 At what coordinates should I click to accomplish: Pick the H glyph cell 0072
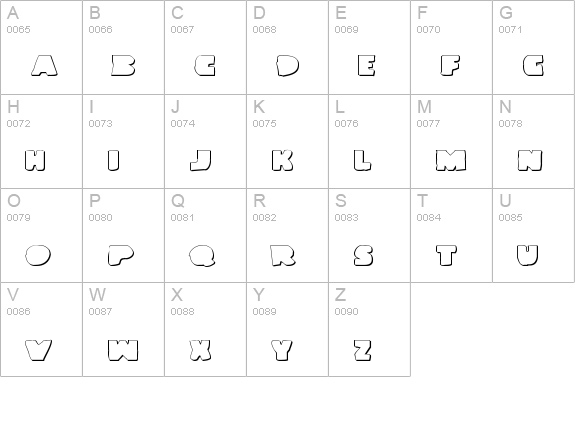click(41, 142)
